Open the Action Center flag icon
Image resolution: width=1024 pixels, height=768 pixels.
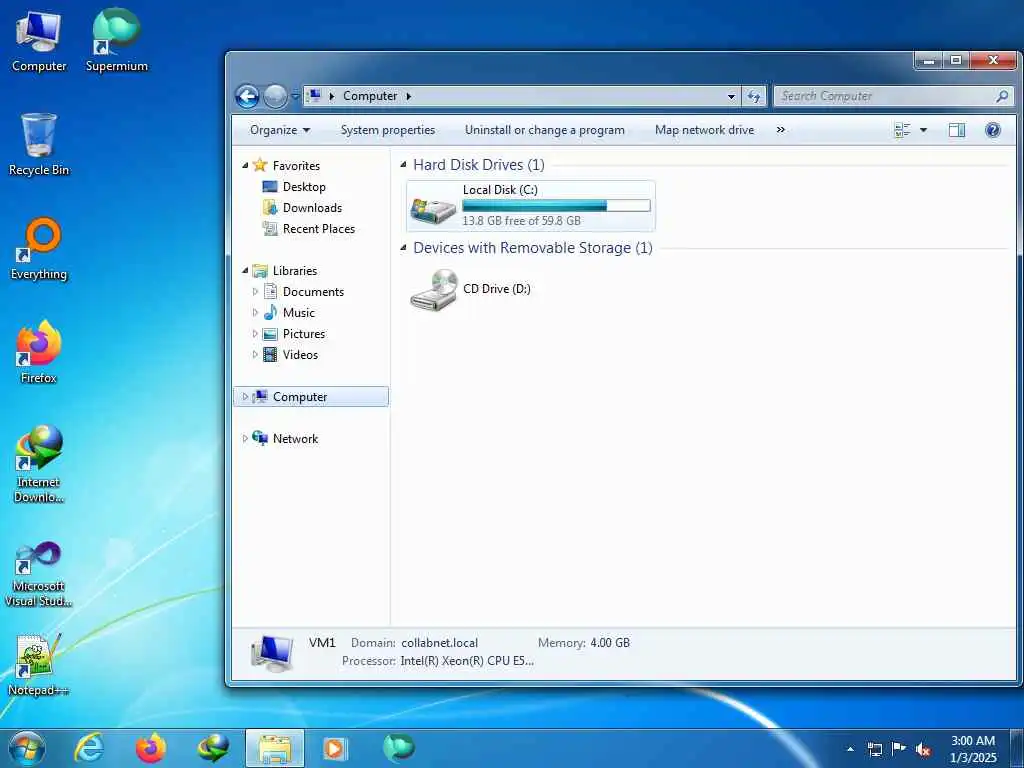[x=899, y=749]
